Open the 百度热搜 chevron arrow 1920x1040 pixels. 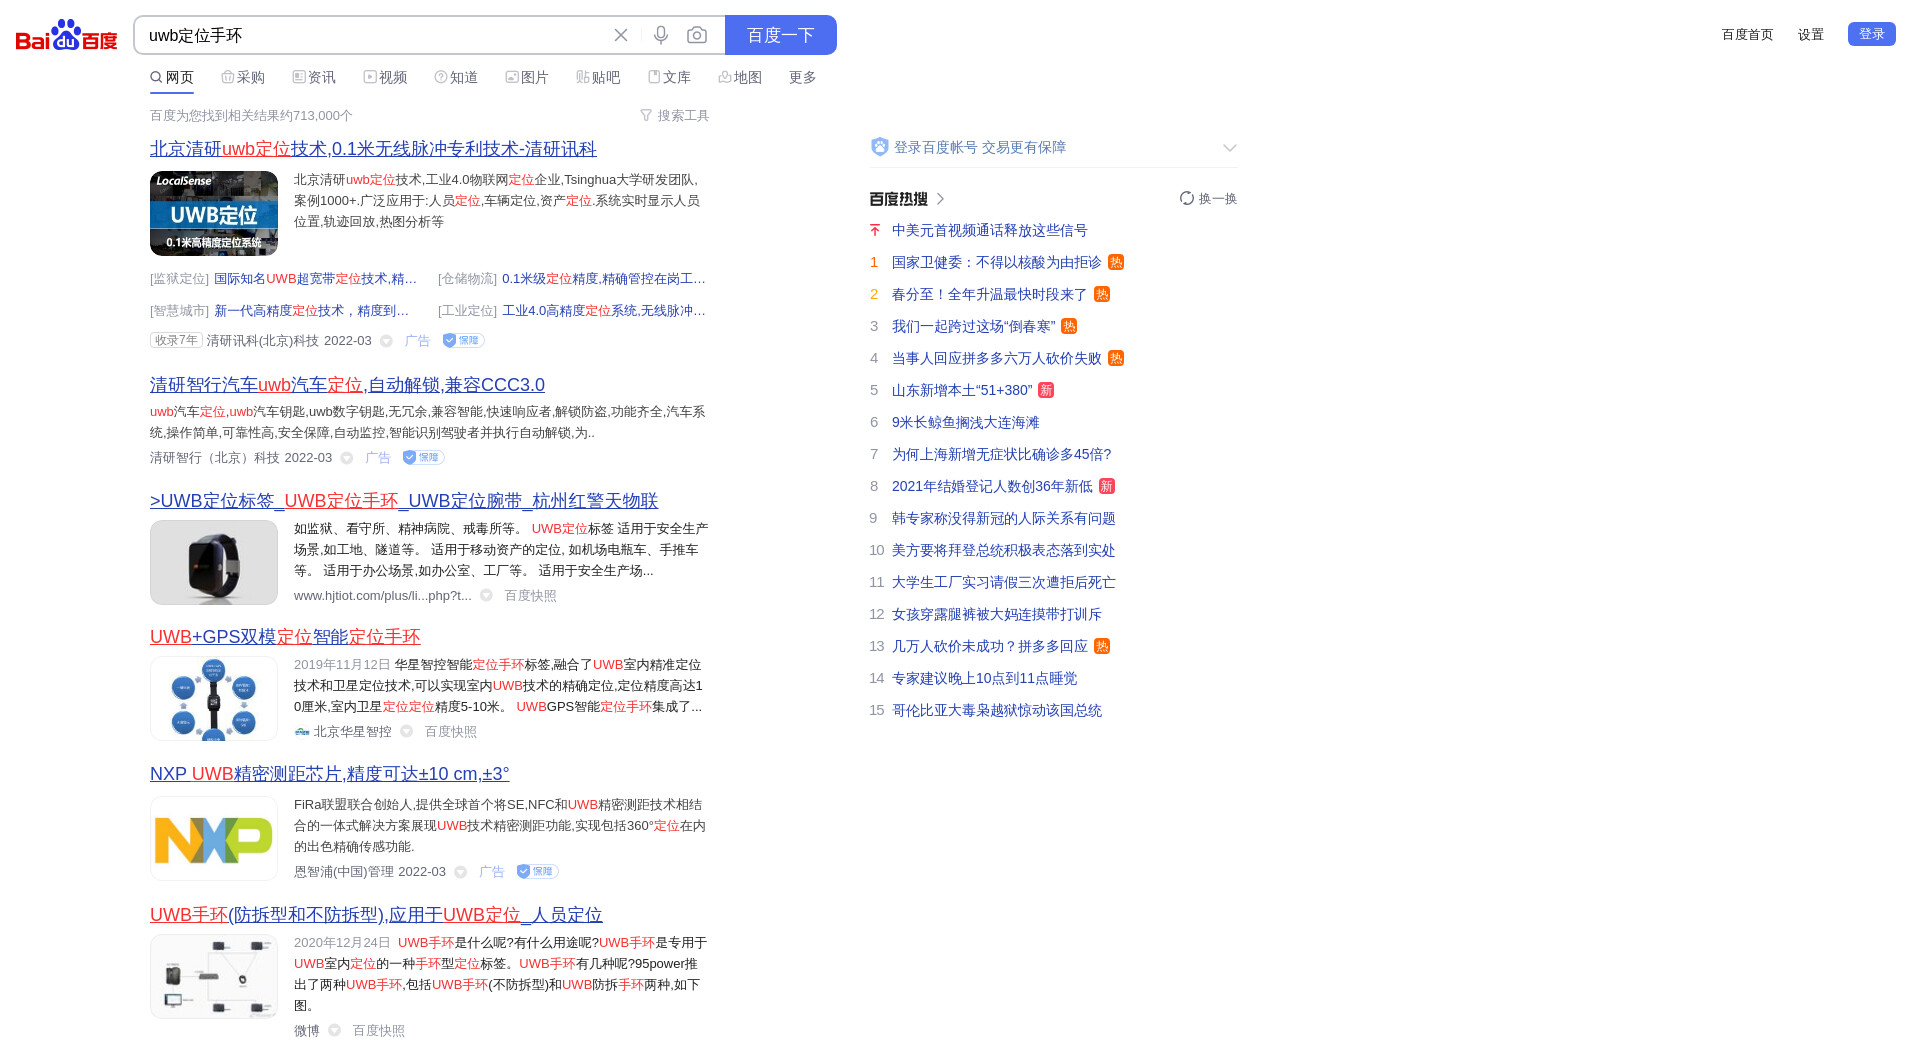click(x=940, y=199)
